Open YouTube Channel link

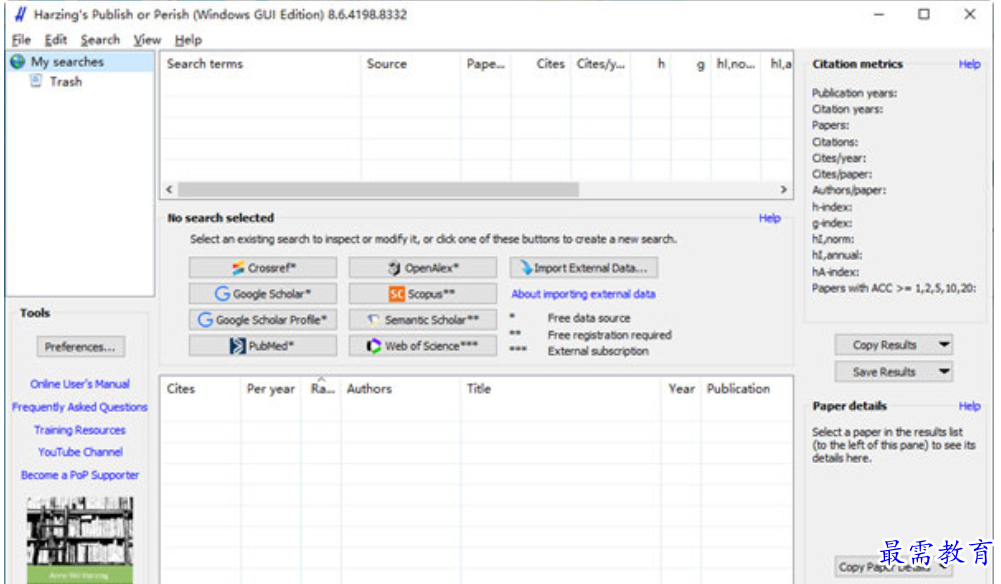click(x=80, y=452)
